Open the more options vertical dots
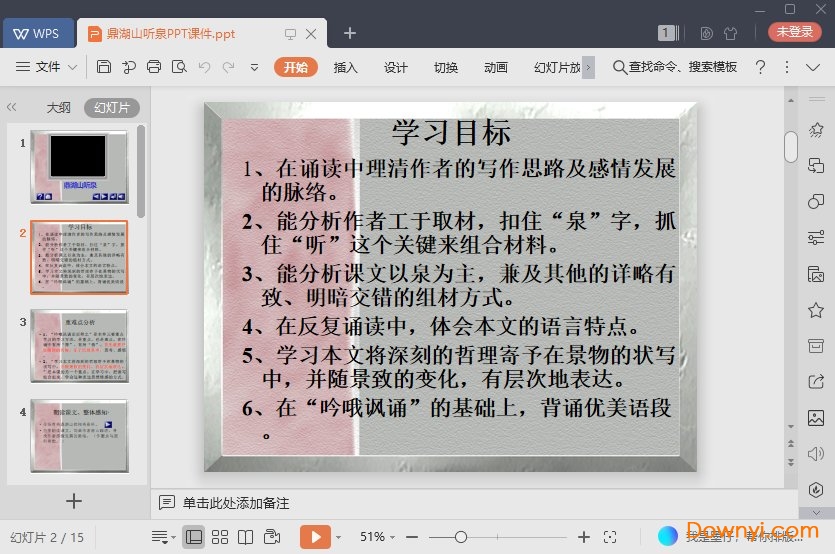Screen dimensions: 835x554 coord(787,67)
